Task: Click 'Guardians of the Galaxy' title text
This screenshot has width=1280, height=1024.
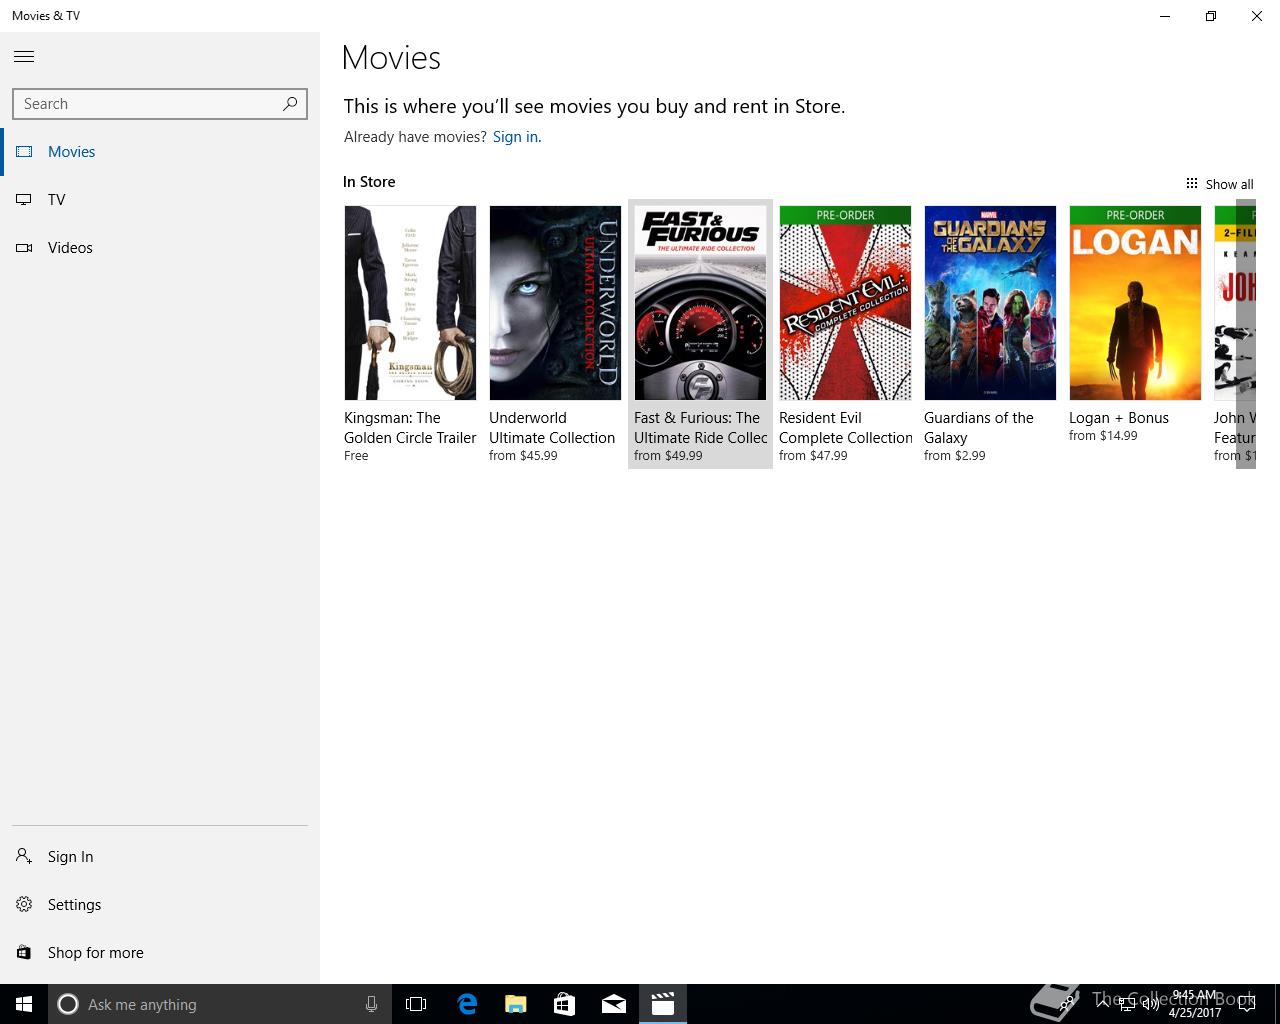Action: click(x=979, y=428)
